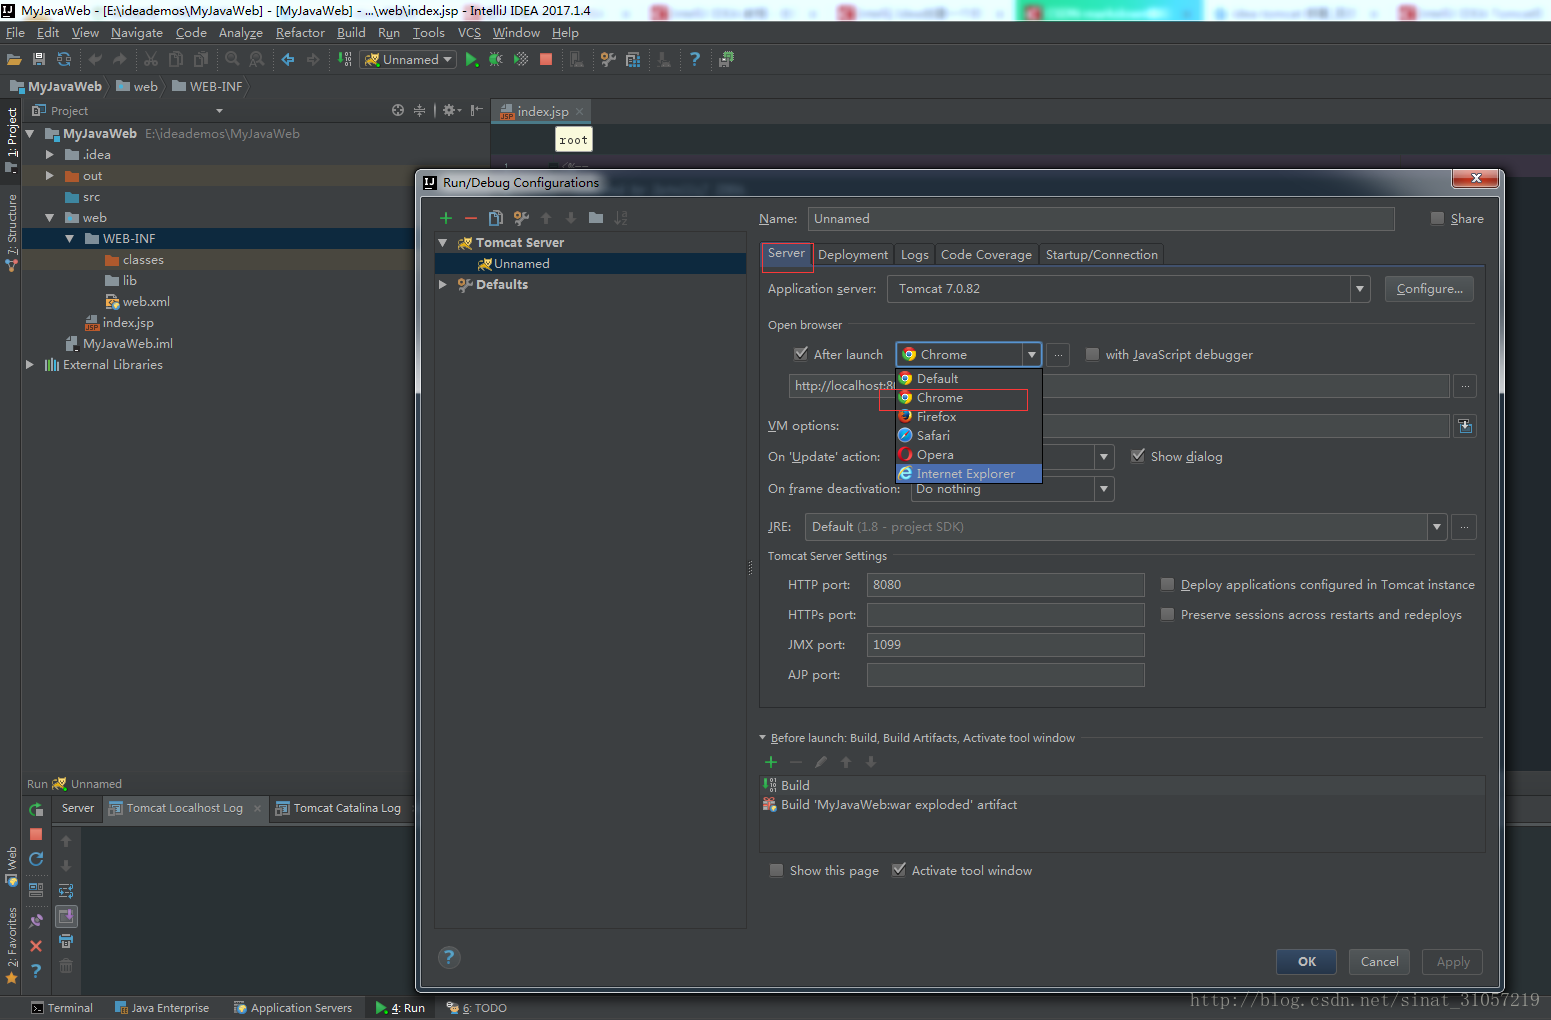Select Internet Explorer from the browser list
The height and width of the screenshot is (1020, 1551).
(x=968, y=474)
